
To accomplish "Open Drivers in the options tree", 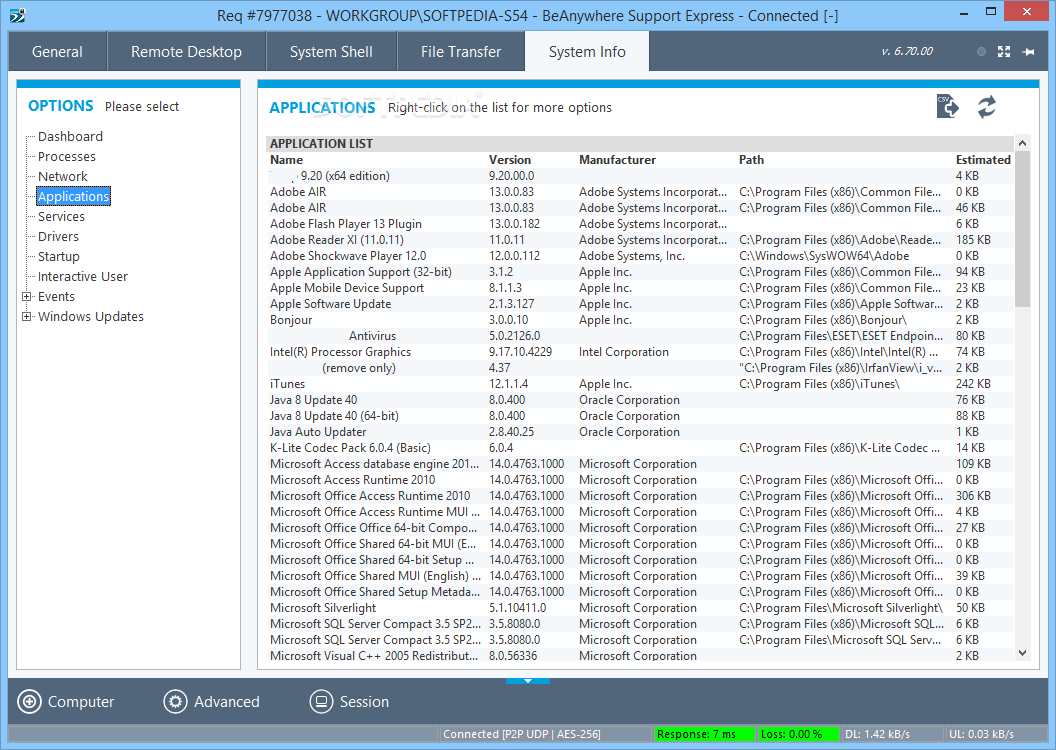I will (x=58, y=237).
